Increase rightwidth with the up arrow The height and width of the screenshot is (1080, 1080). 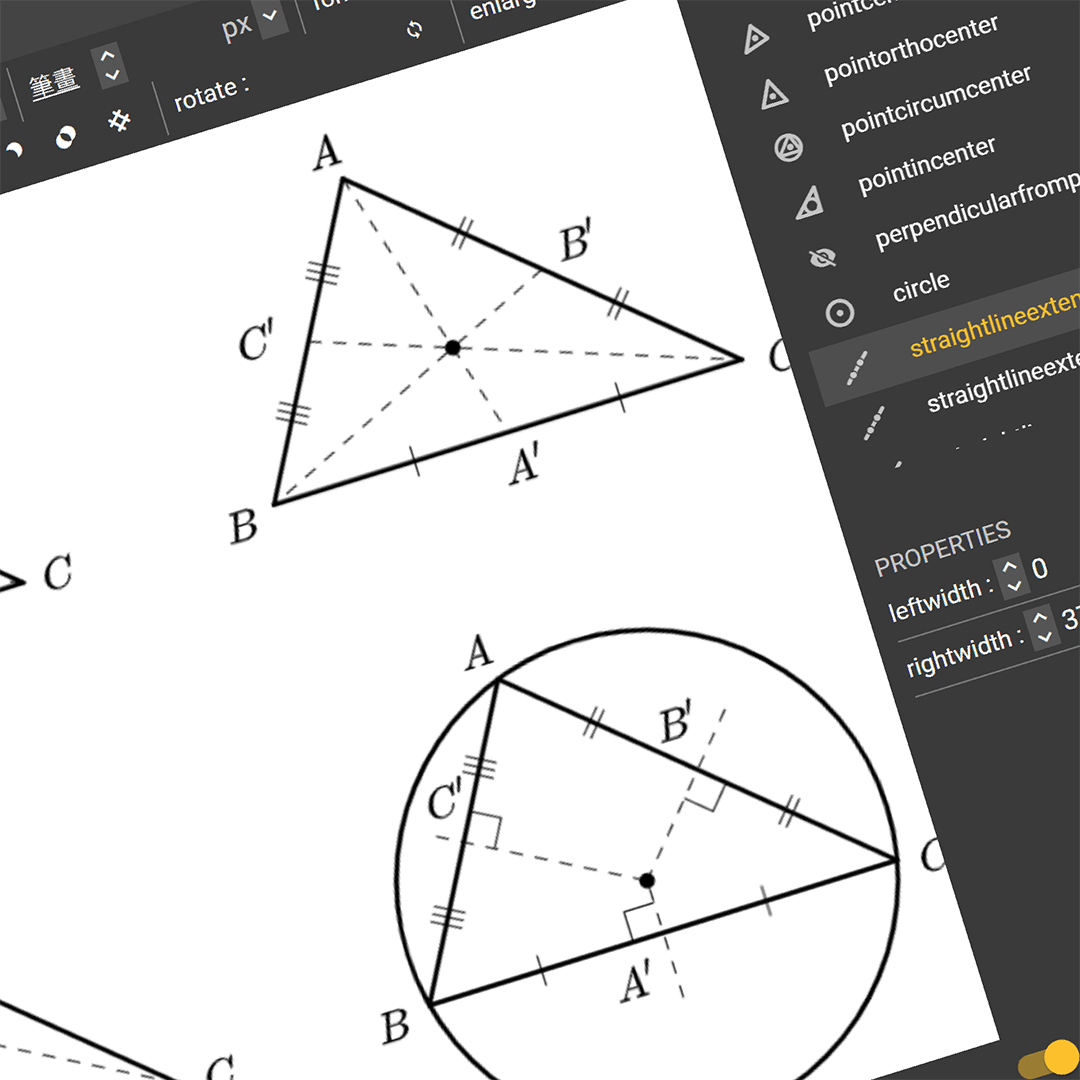[x=1039, y=618]
